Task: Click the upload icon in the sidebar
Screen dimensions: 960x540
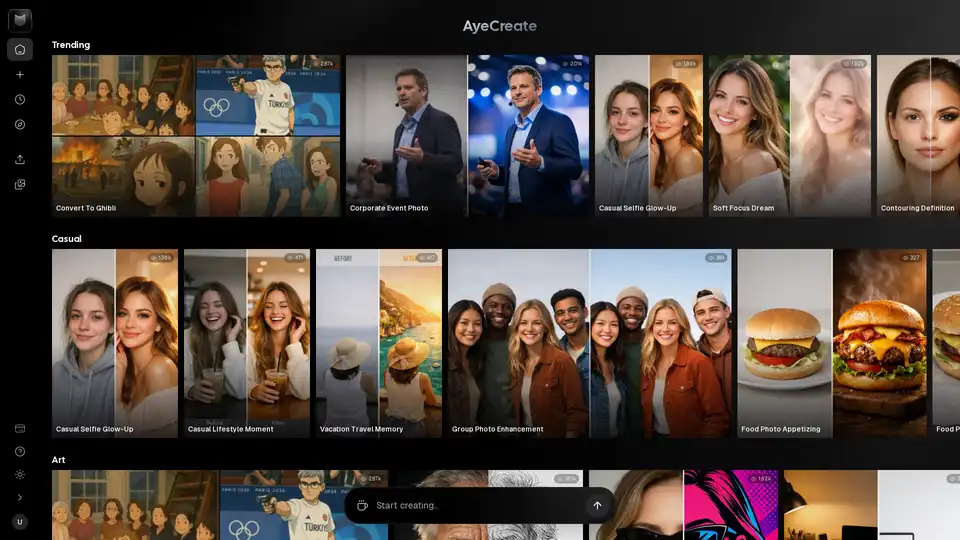Action: (20, 159)
